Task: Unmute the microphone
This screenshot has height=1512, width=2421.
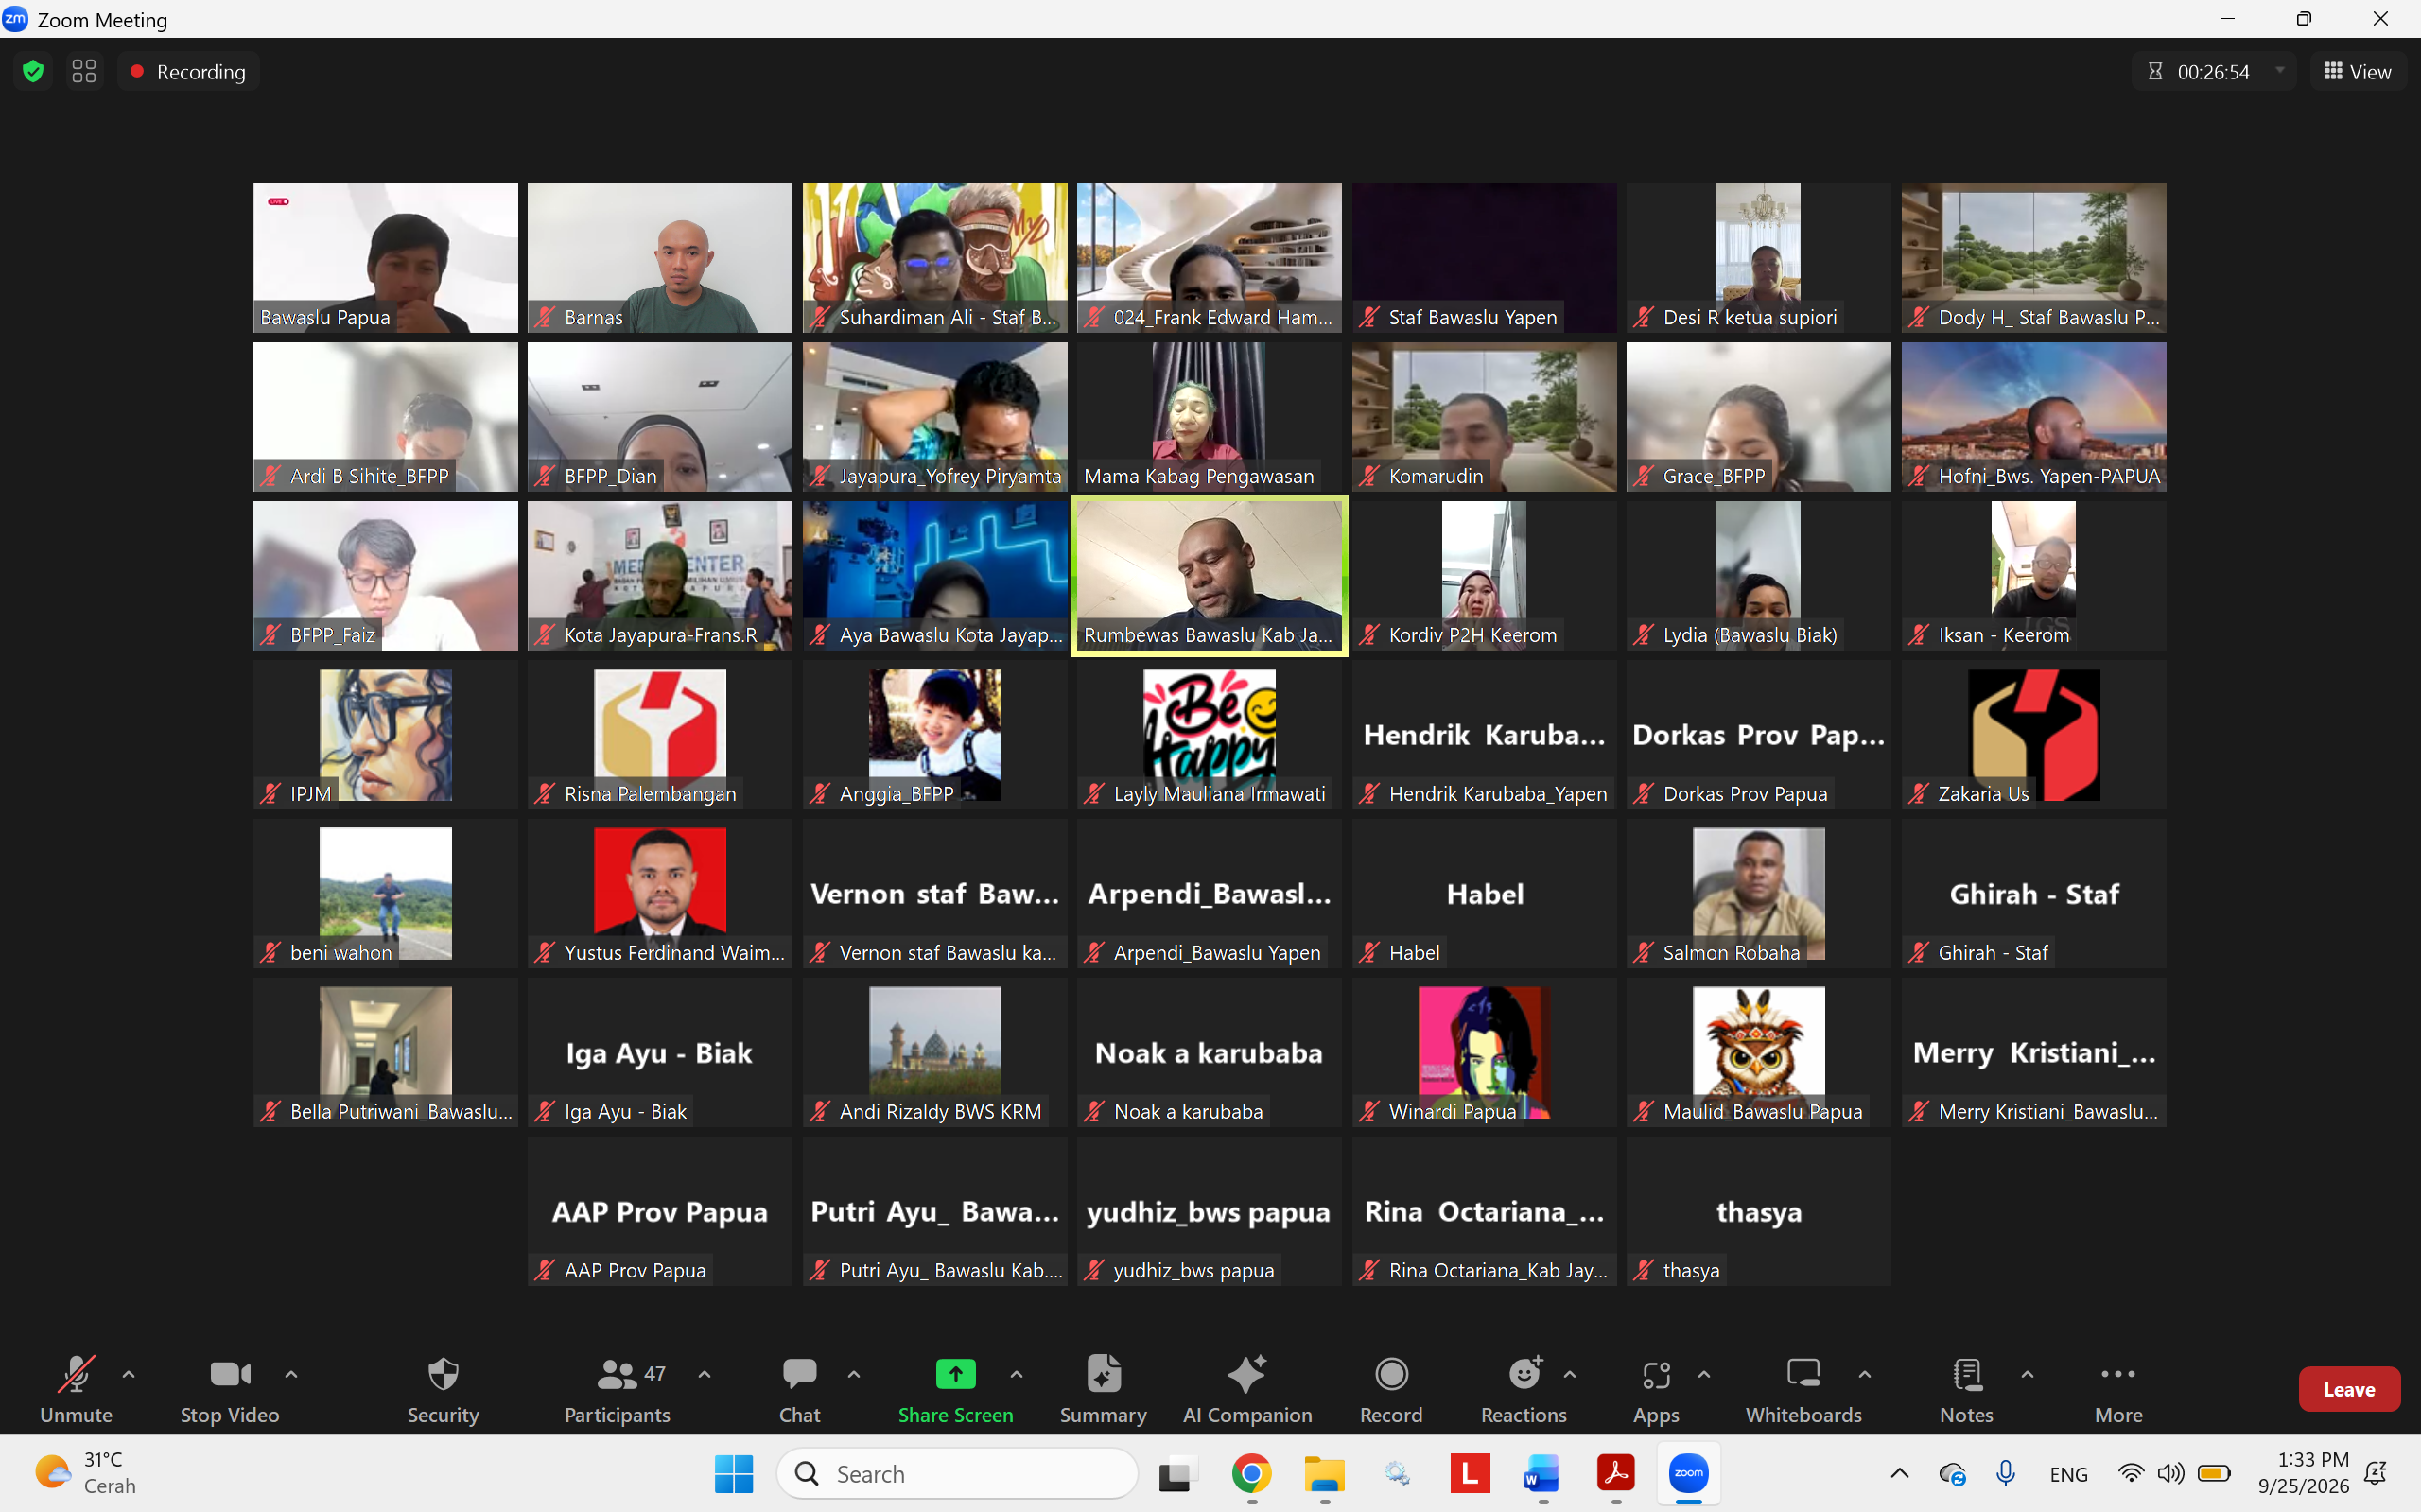Action: pyautogui.click(x=76, y=1389)
